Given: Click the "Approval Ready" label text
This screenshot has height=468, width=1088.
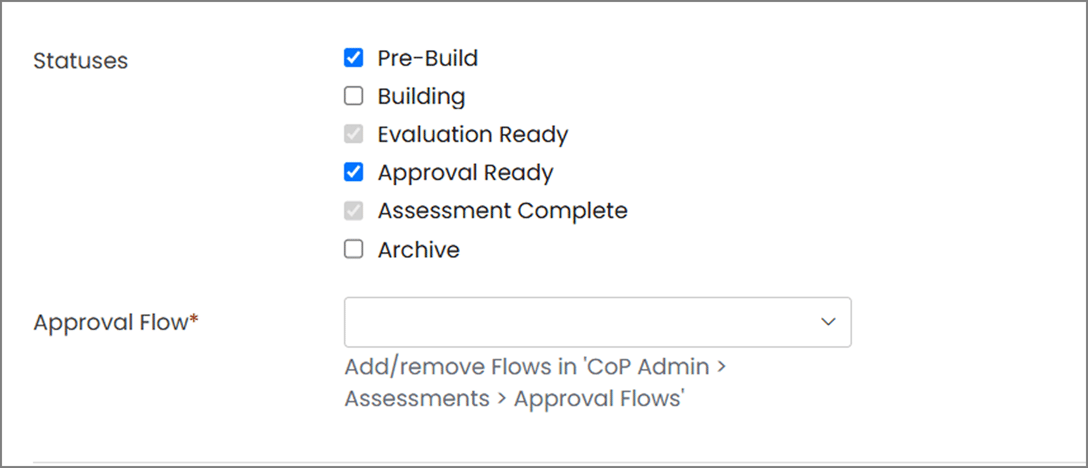Looking at the screenshot, I should (465, 173).
